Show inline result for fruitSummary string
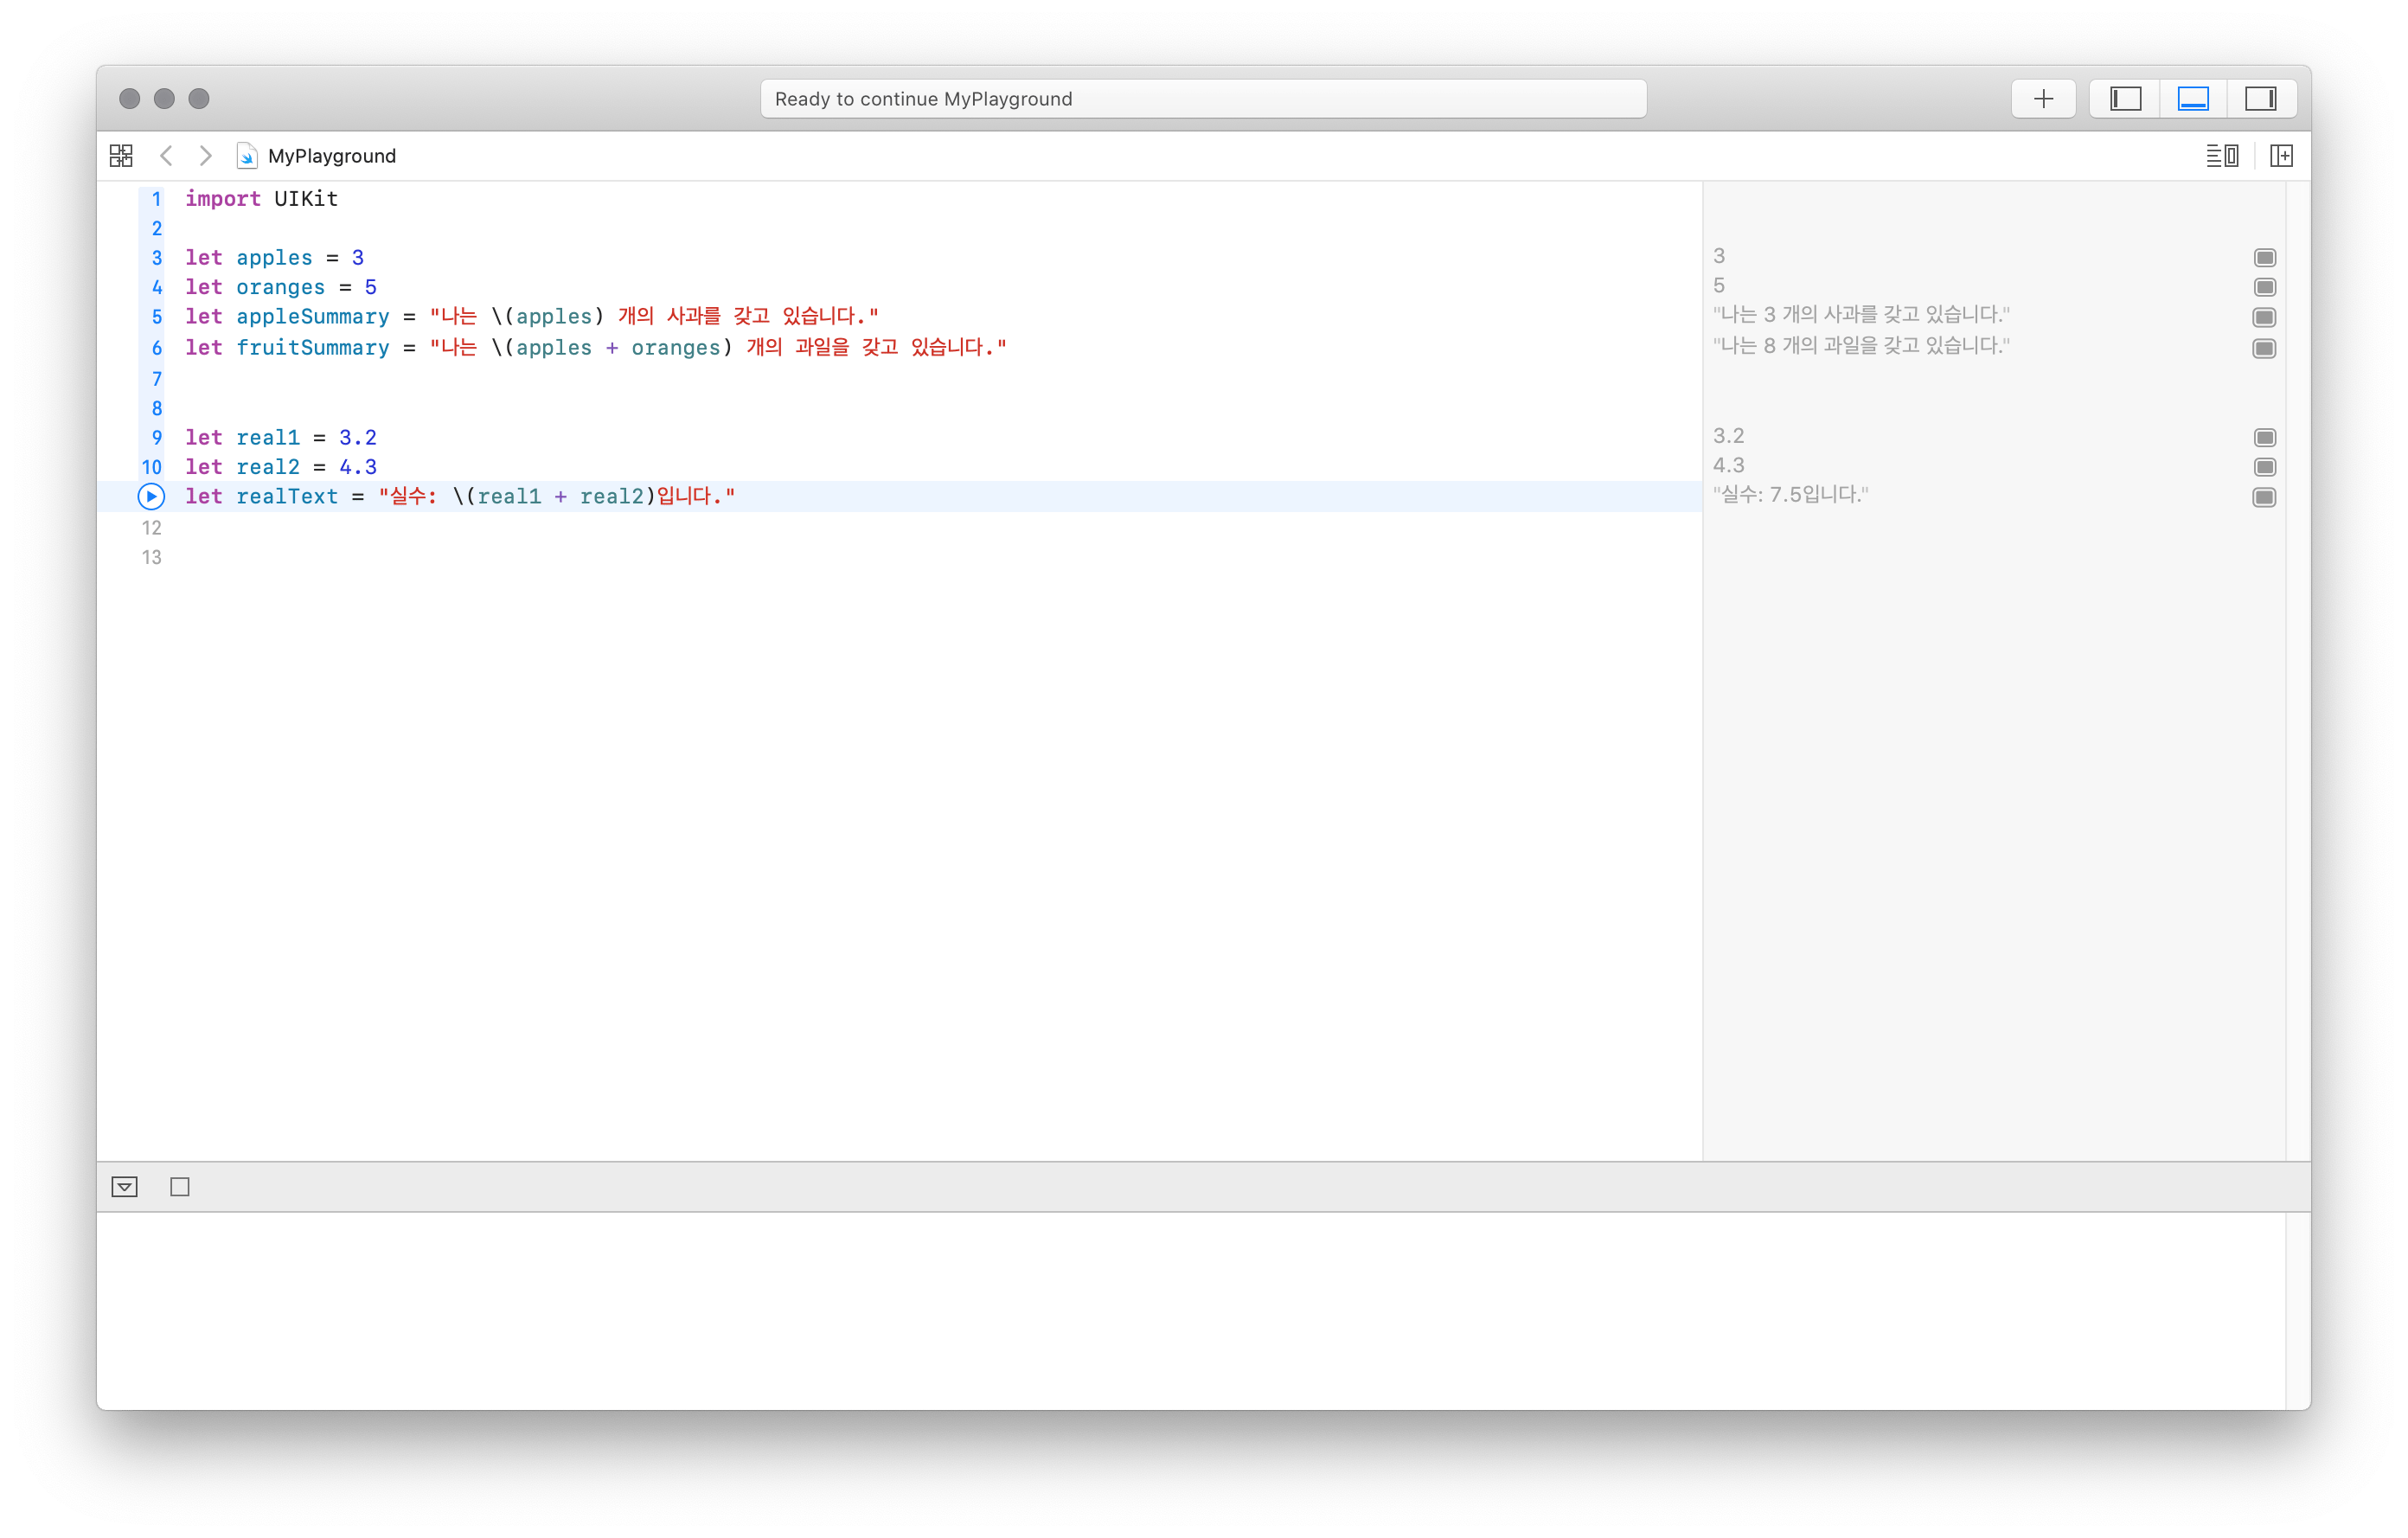The width and height of the screenshot is (2408, 1538). [x=2265, y=348]
